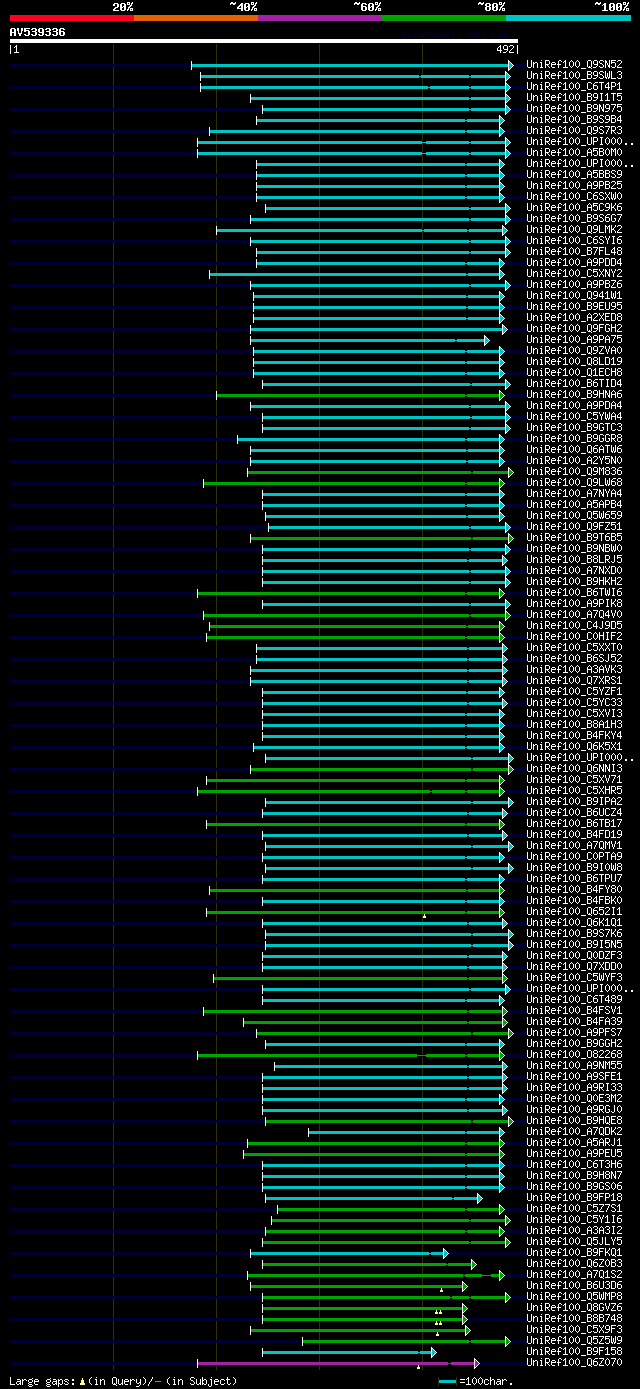
Task: Open hit UniRef100_C6T4P1
Action: pos(574,86)
